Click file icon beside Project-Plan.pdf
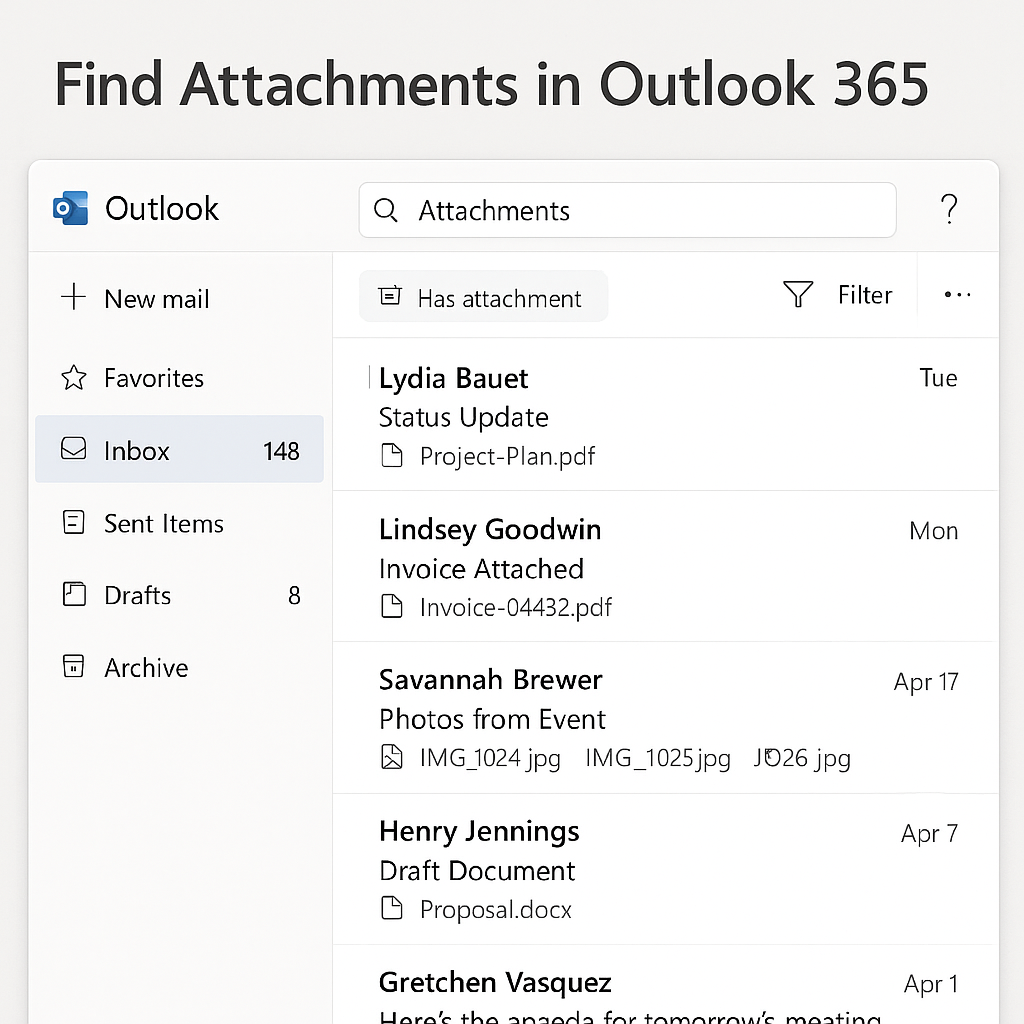Image resolution: width=1024 pixels, height=1024 pixels. (x=391, y=456)
